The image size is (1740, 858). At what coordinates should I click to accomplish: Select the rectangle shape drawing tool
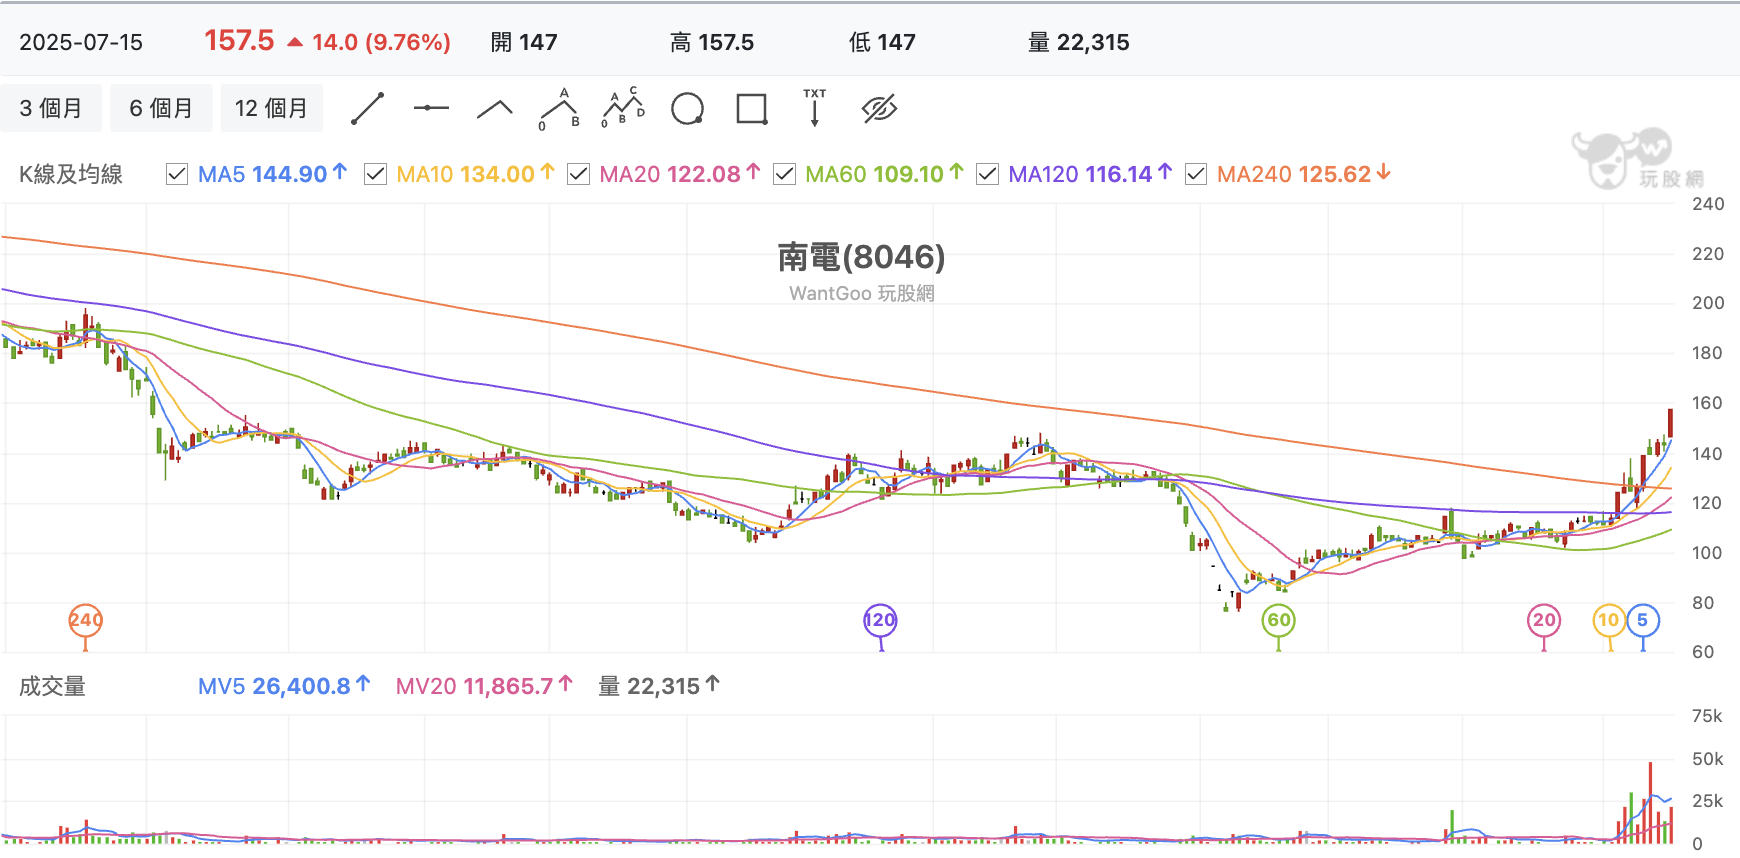pyautogui.click(x=751, y=108)
